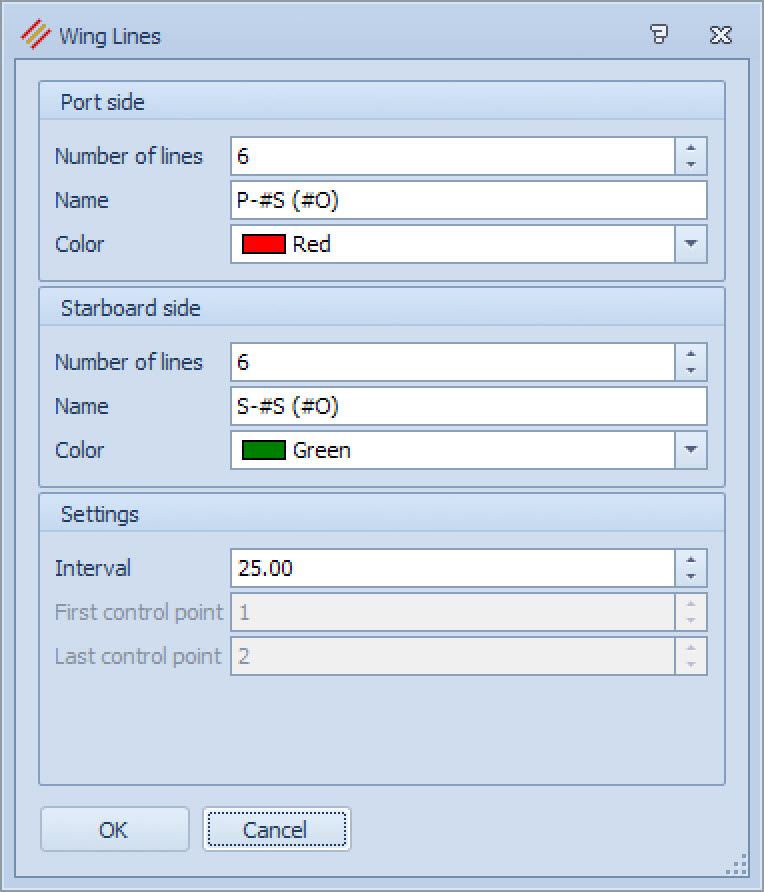
Task: Open the Starboard side Color dropdown
Action: [x=691, y=450]
